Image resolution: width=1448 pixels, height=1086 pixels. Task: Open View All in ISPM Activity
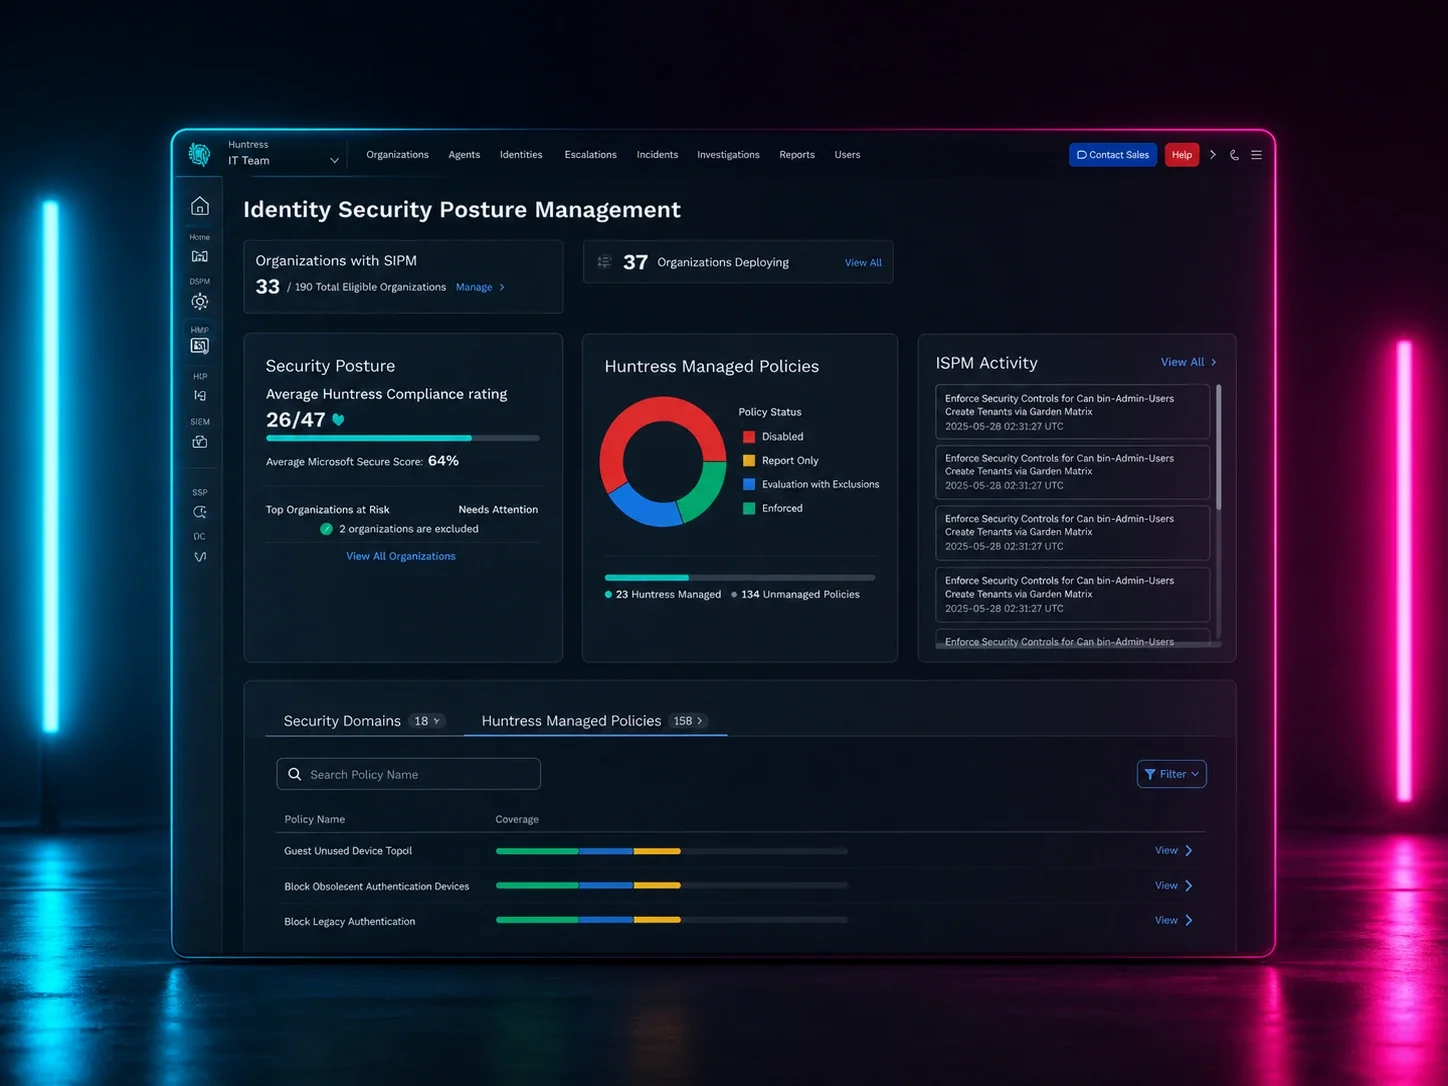1182,362
